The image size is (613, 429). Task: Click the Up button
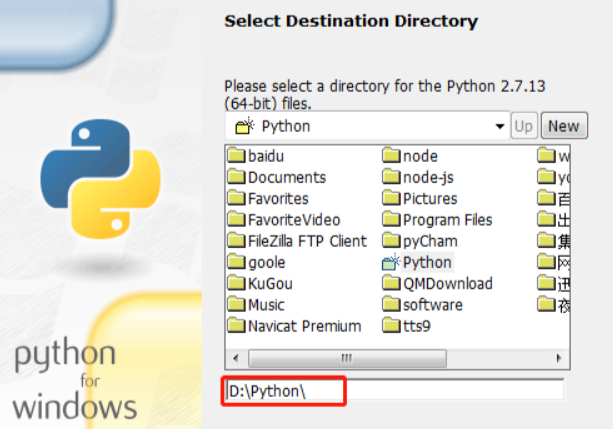point(524,126)
